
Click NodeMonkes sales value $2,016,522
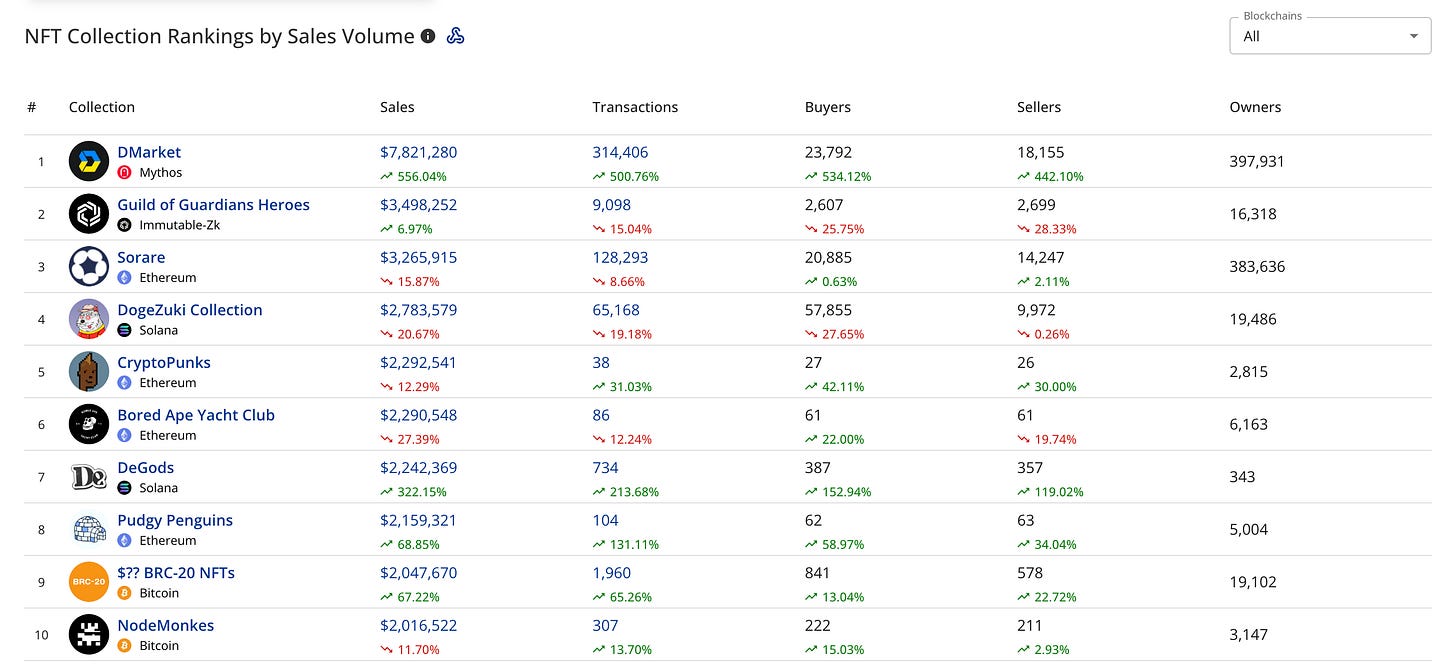point(419,625)
